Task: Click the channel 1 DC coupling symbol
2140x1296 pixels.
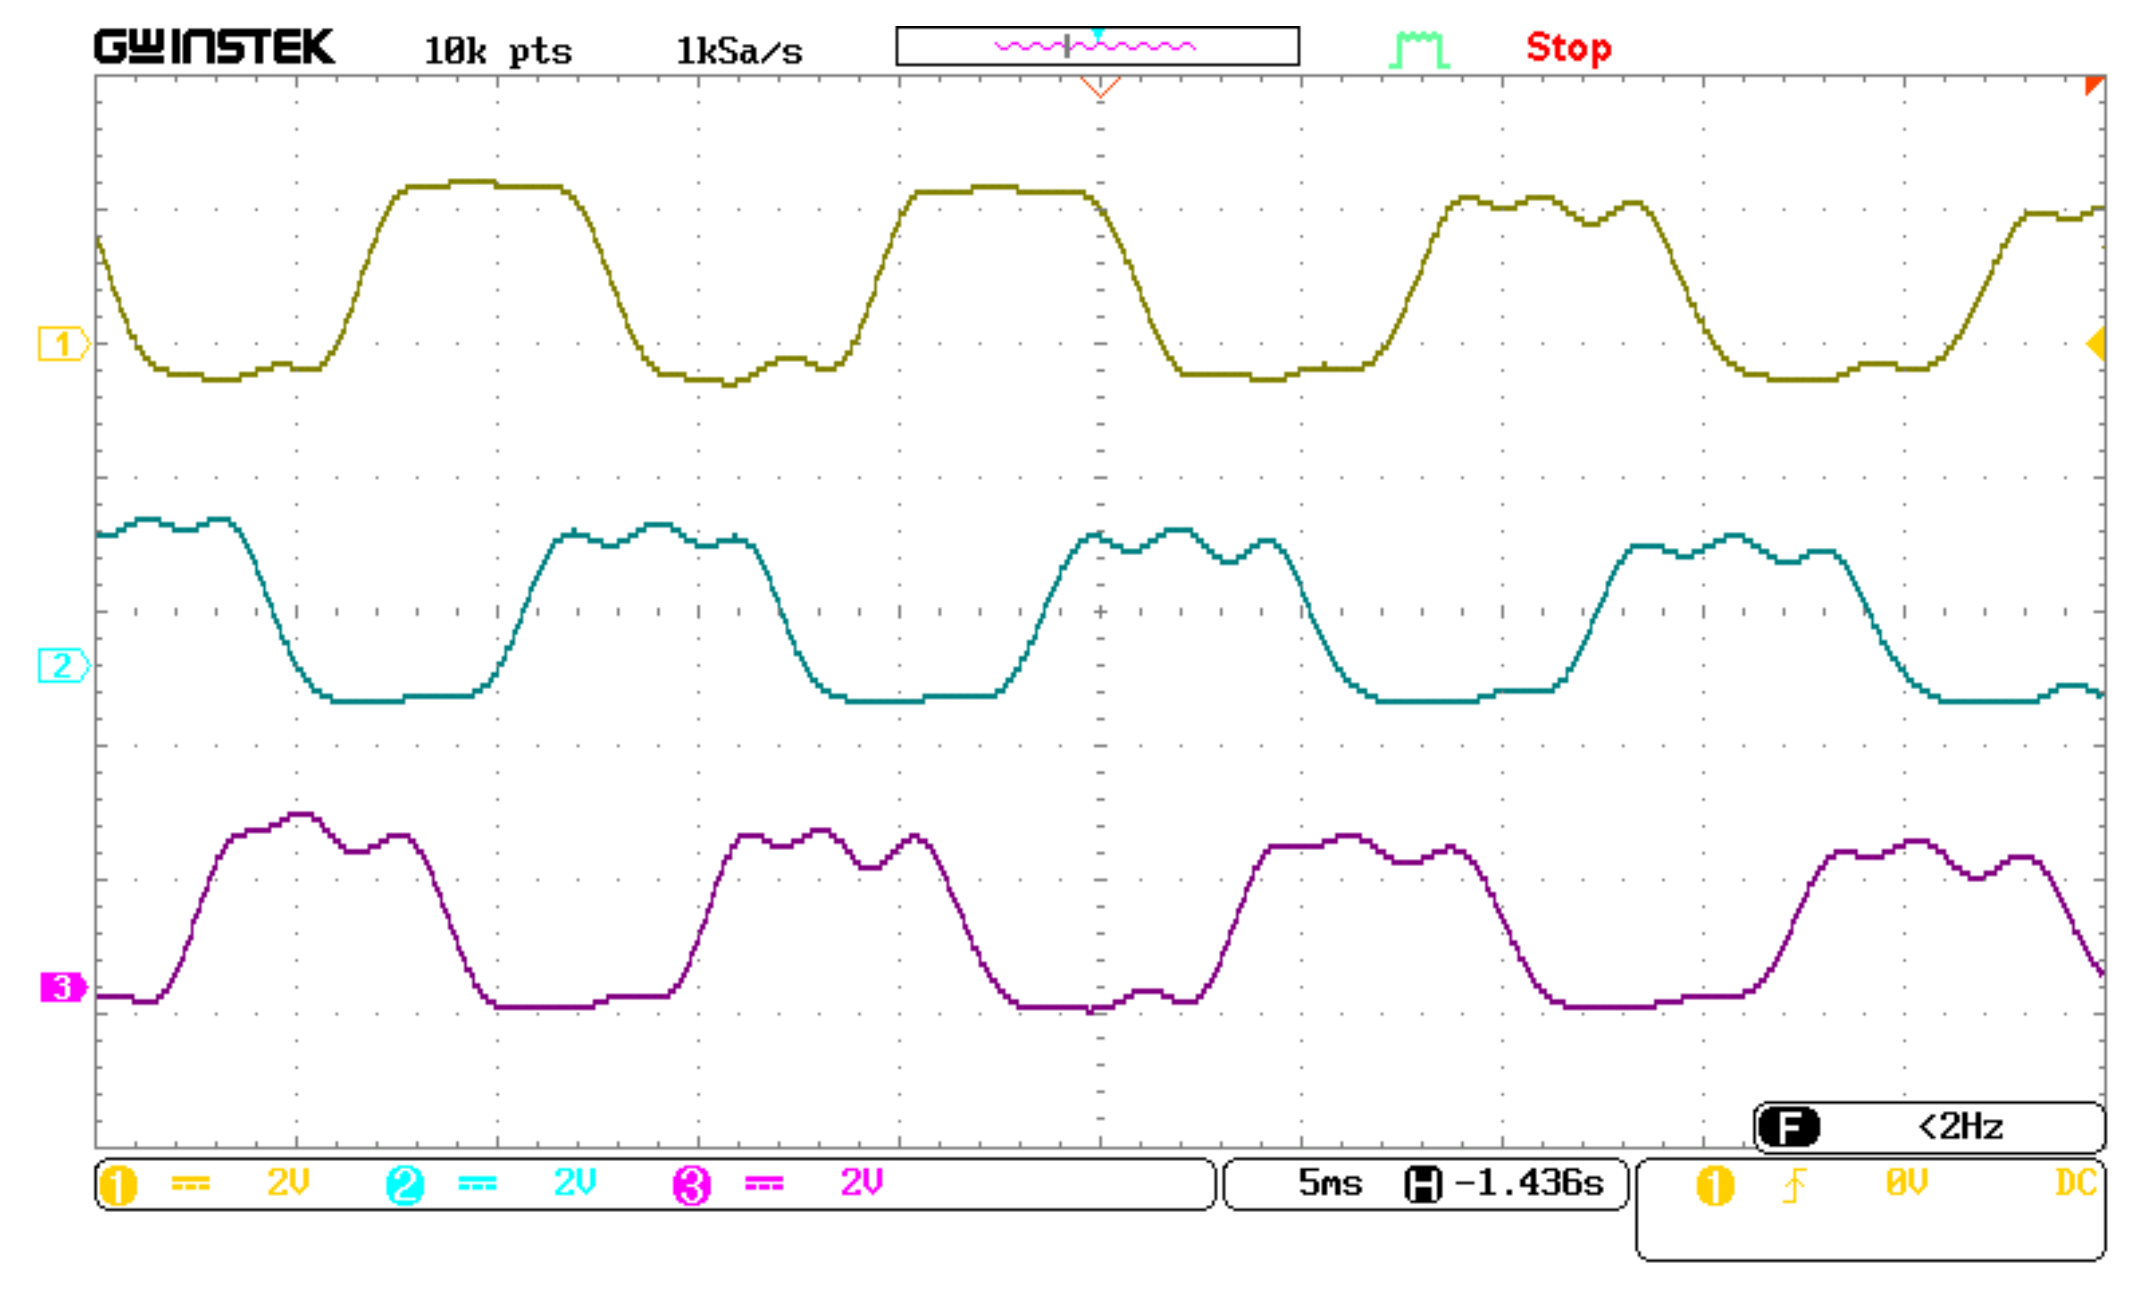Action: click(190, 1184)
